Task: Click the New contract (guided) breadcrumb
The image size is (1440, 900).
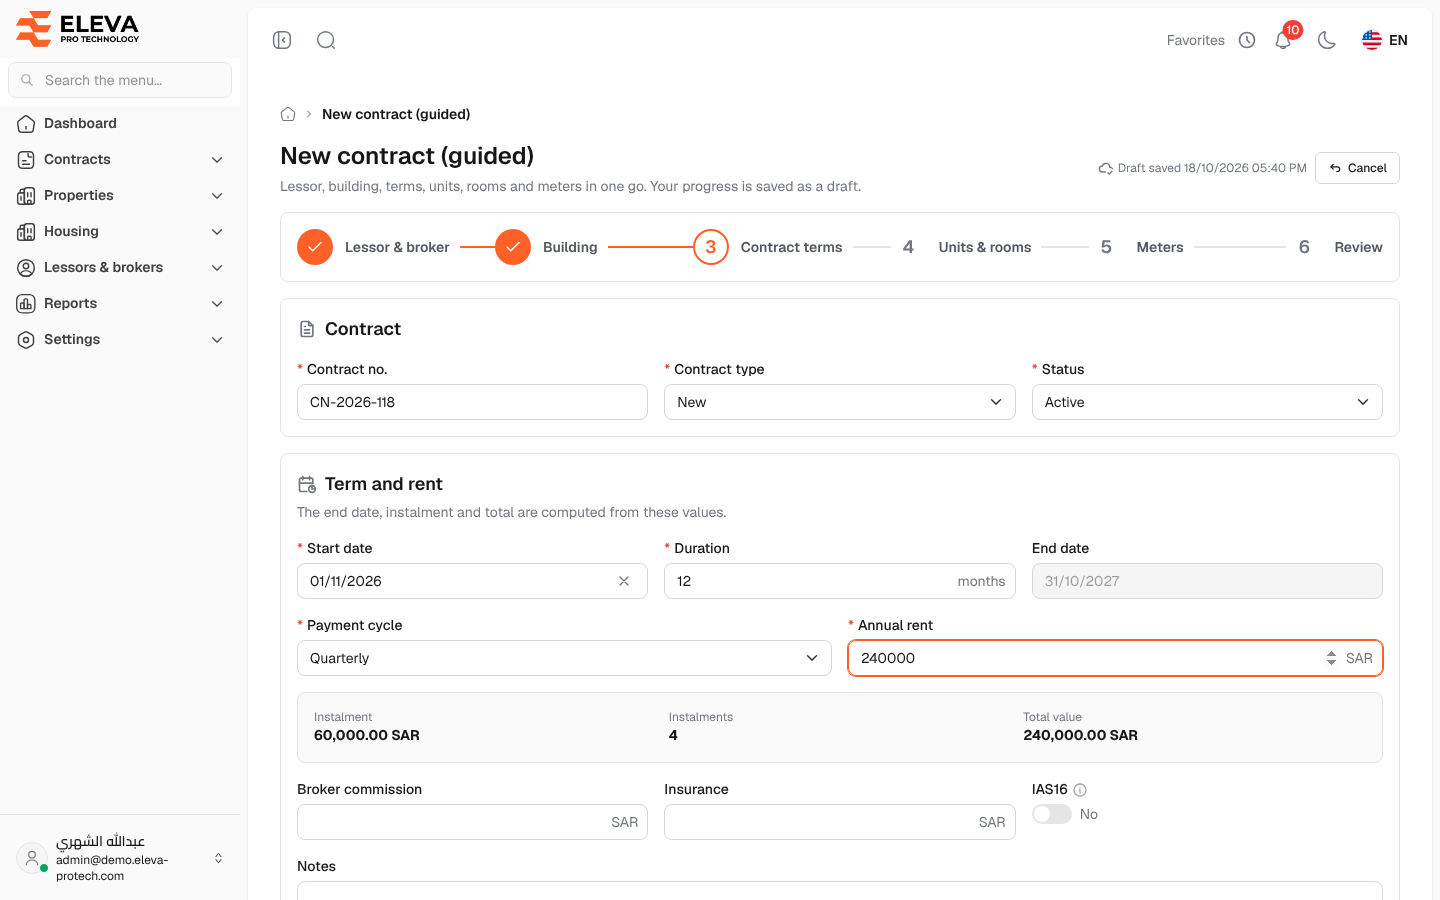Action: pos(396,114)
